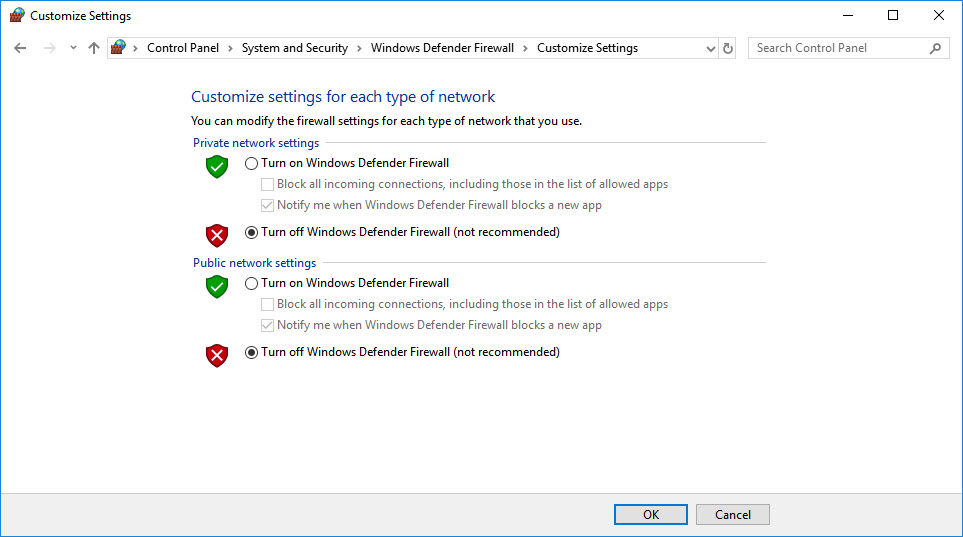This screenshot has width=963, height=537.
Task: Click firewall icon in address bar
Action: click(x=120, y=48)
